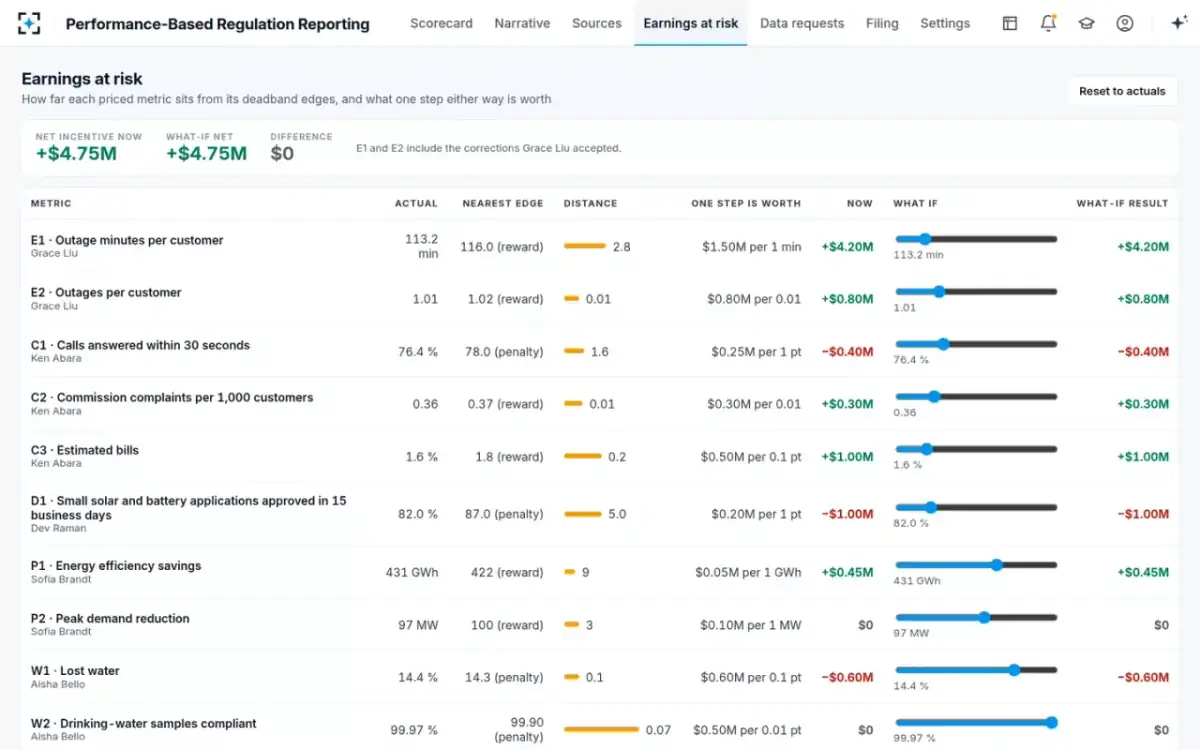Switch to the Narrative tab

coord(522,23)
